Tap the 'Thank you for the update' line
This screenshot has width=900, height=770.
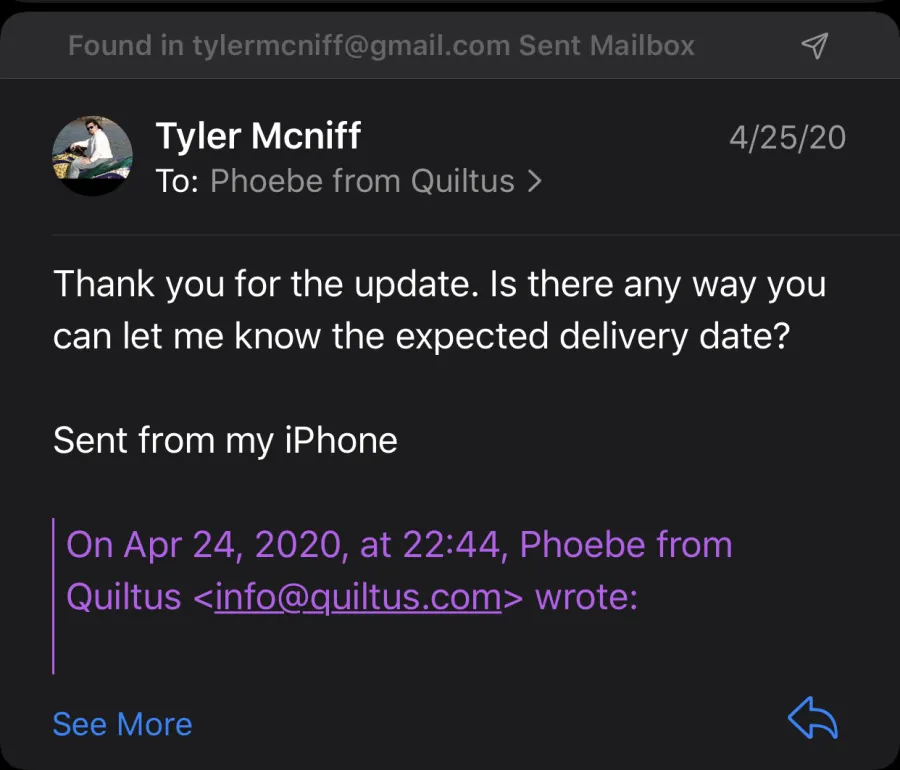440,285
